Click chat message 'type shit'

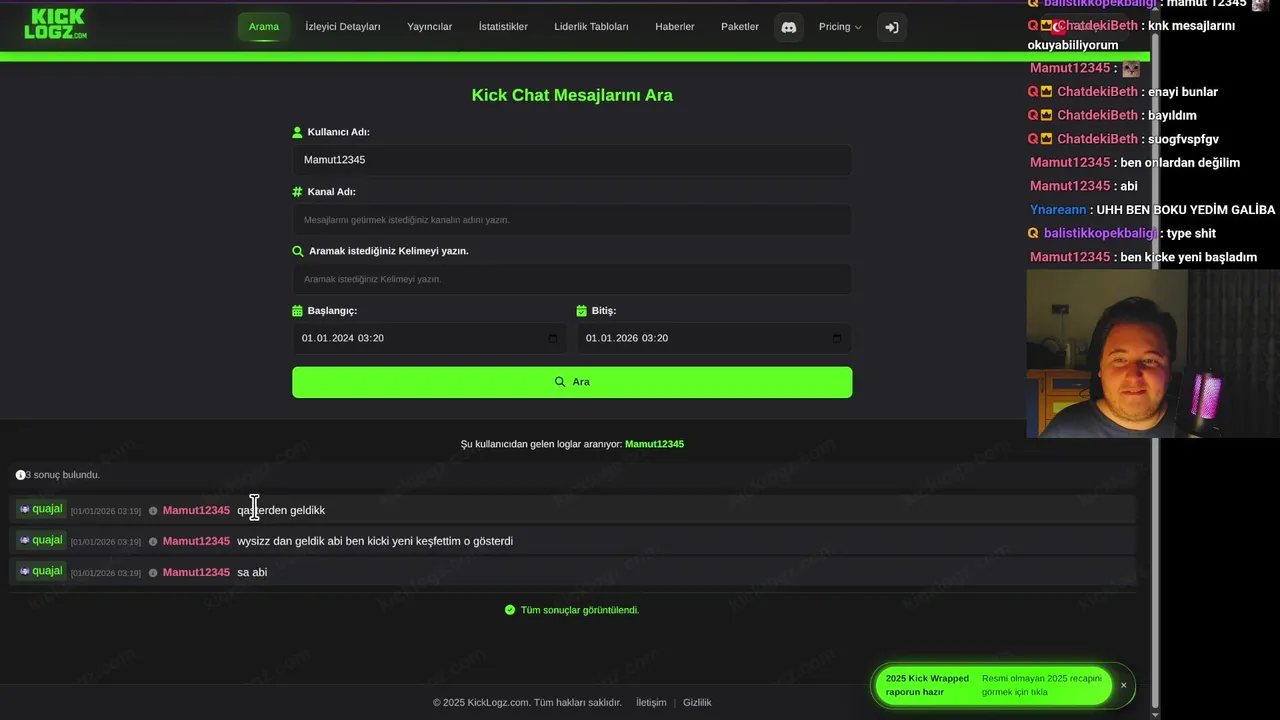click(x=1191, y=233)
